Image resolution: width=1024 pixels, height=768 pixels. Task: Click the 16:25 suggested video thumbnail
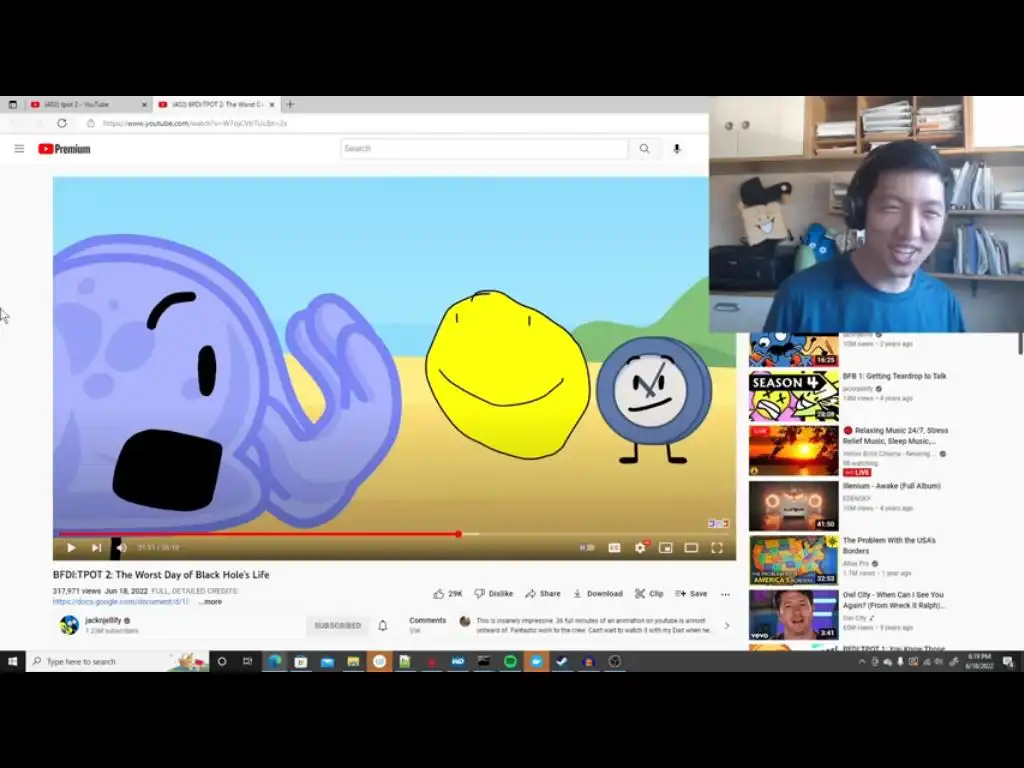click(793, 350)
